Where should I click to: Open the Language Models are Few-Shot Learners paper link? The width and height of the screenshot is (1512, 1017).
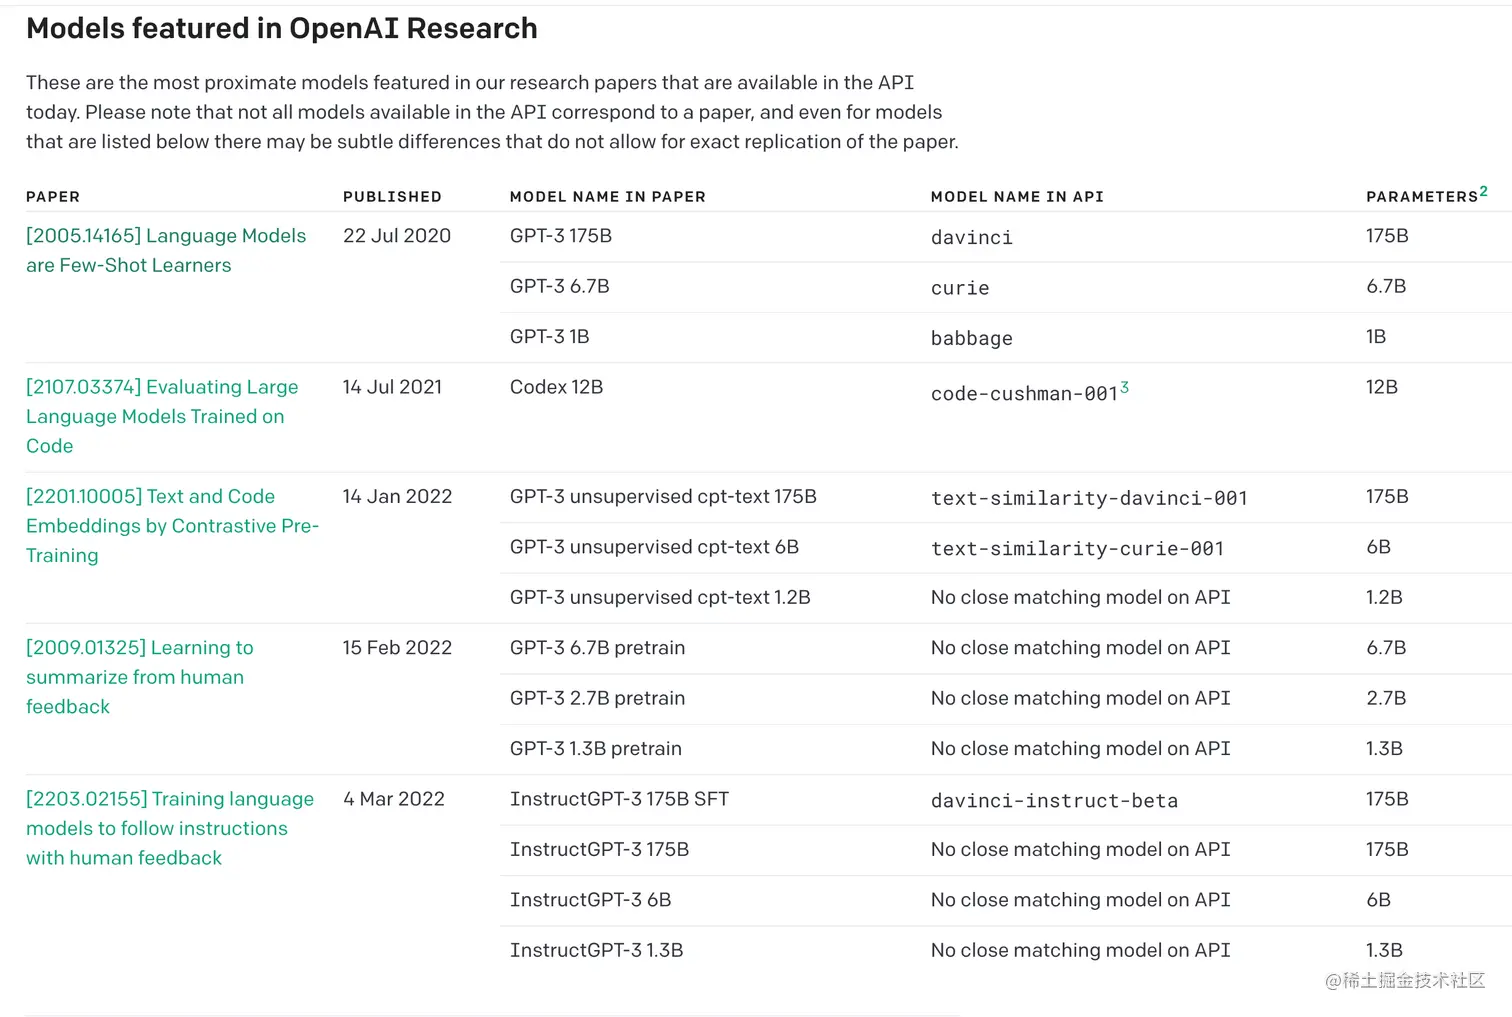coord(166,250)
